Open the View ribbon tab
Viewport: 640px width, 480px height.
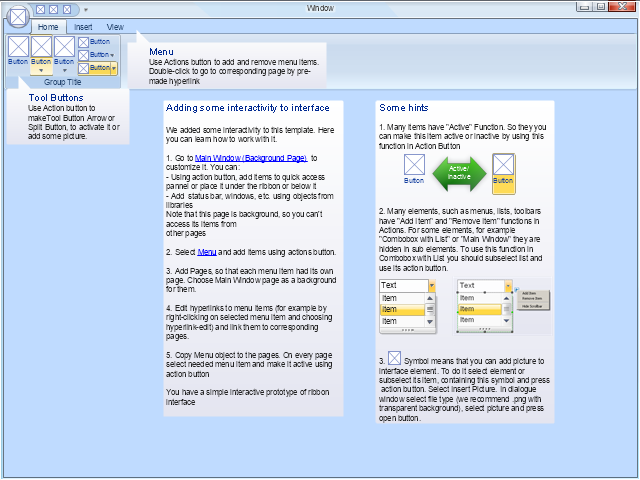click(115, 27)
